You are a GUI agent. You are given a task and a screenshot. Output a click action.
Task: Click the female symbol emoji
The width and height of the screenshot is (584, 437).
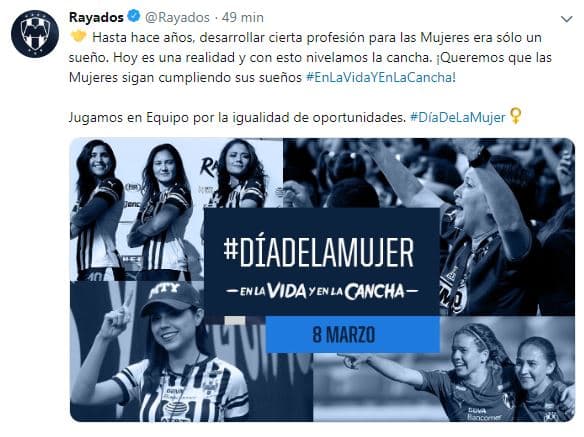pyautogui.click(x=515, y=116)
